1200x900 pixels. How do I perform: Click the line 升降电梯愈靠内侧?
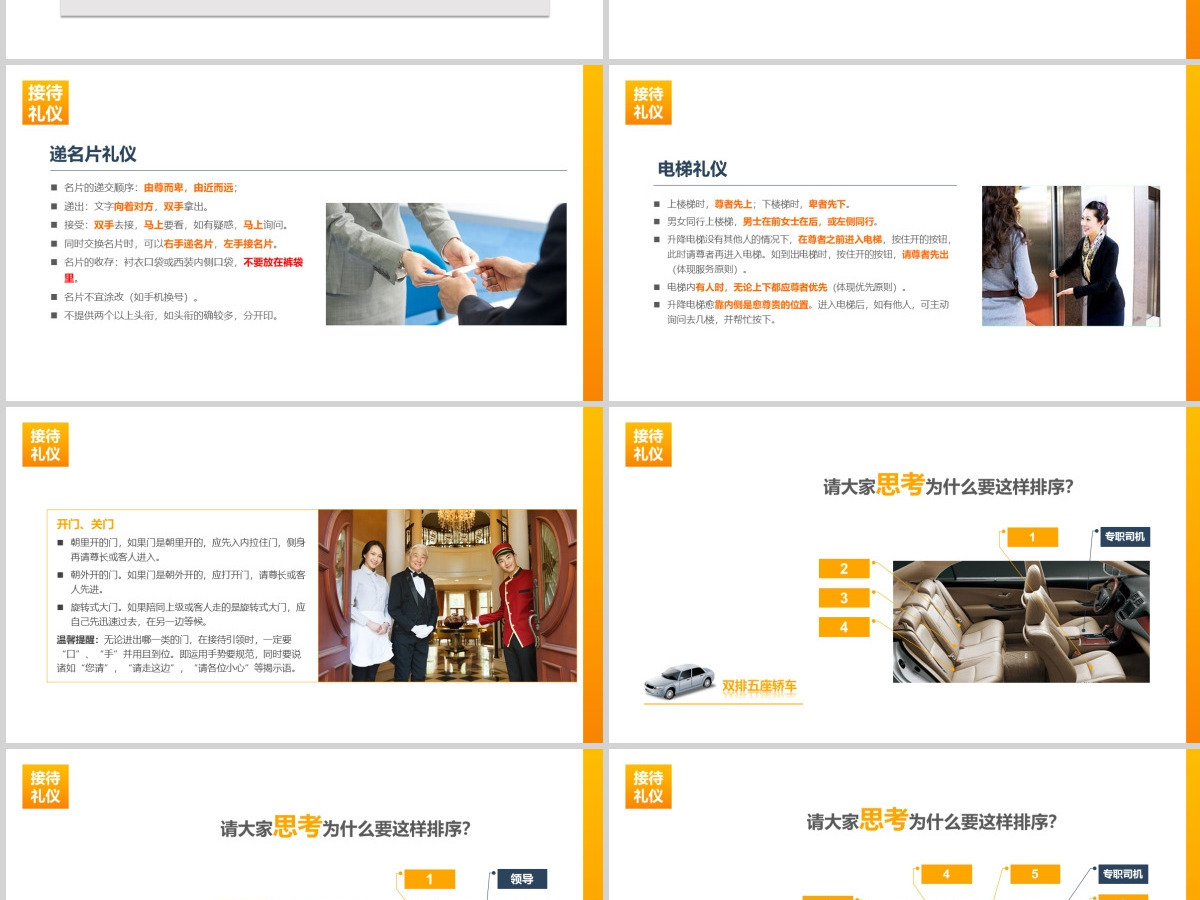(808, 312)
